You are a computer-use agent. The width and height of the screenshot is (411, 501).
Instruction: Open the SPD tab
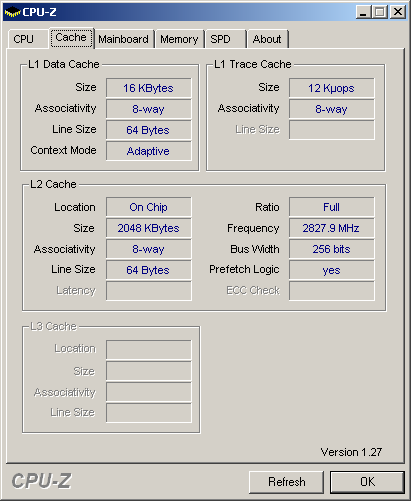point(225,39)
